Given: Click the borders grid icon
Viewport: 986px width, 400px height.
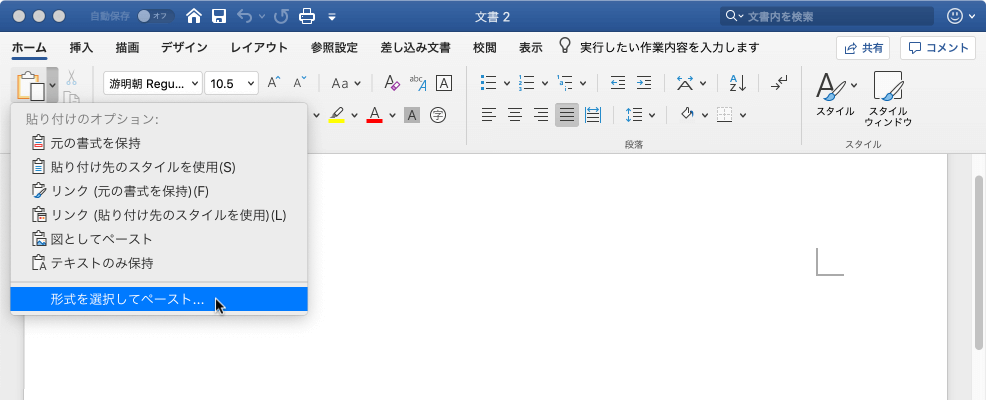Looking at the screenshot, I should coord(725,115).
